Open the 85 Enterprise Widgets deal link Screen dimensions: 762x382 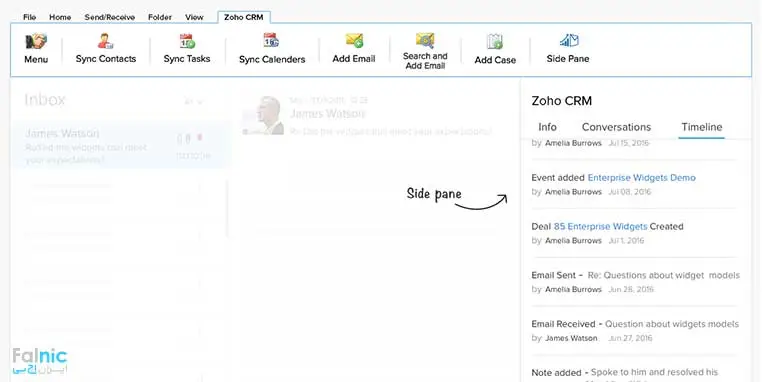(x=601, y=226)
